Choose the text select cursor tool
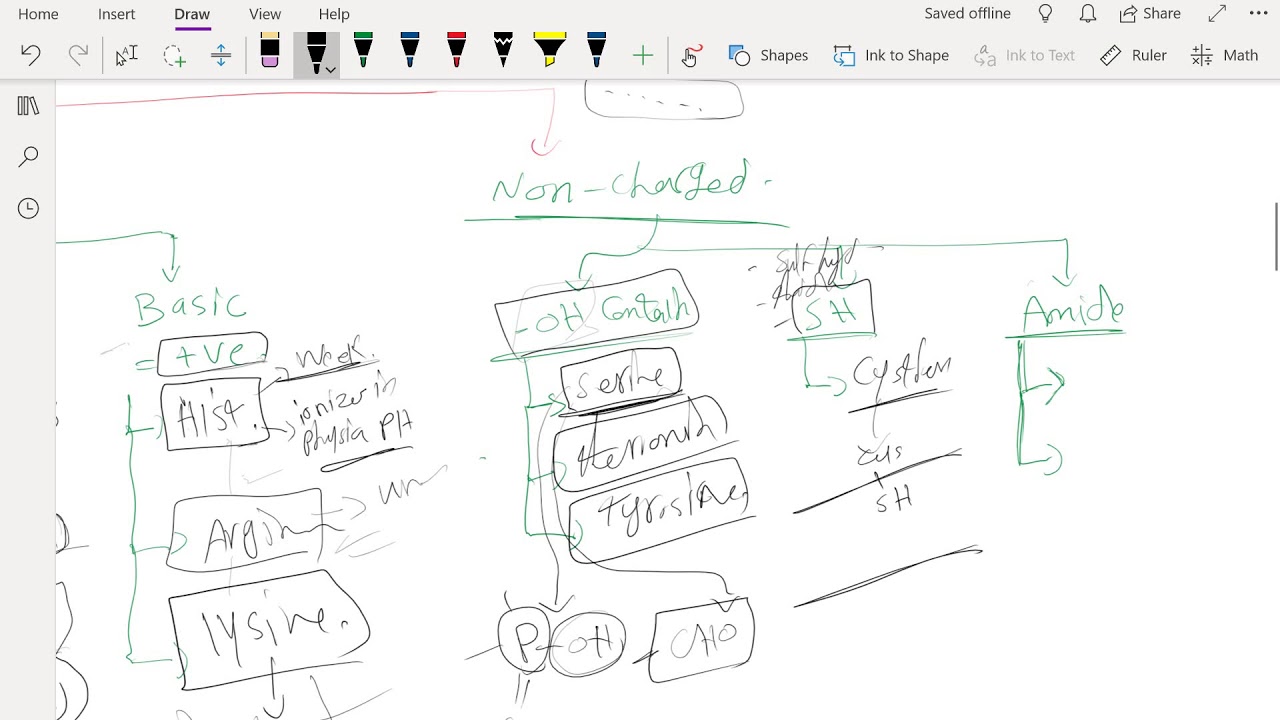Image resolution: width=1280 pixels, height=720 pixels. 126,55
